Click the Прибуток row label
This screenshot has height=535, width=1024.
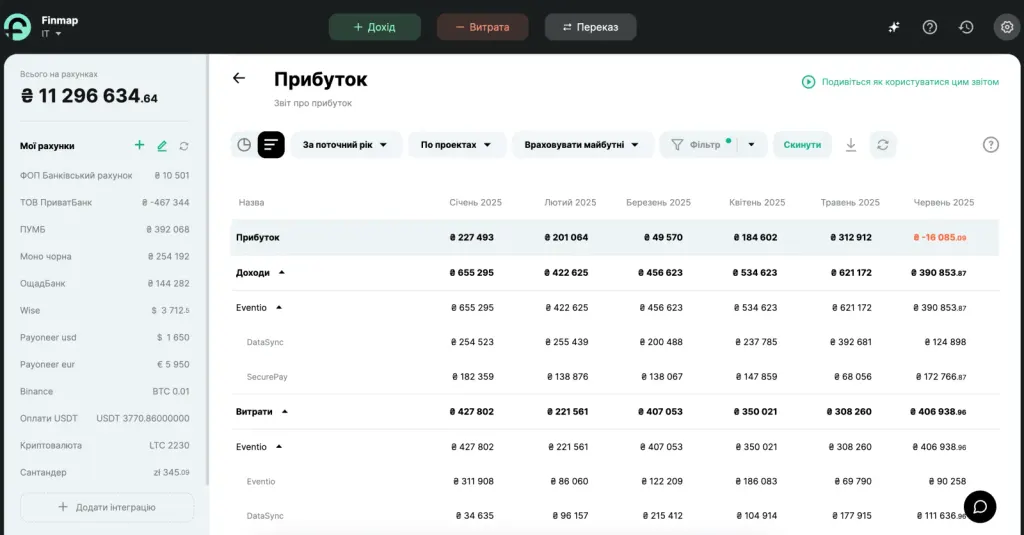tap(258, 237)
